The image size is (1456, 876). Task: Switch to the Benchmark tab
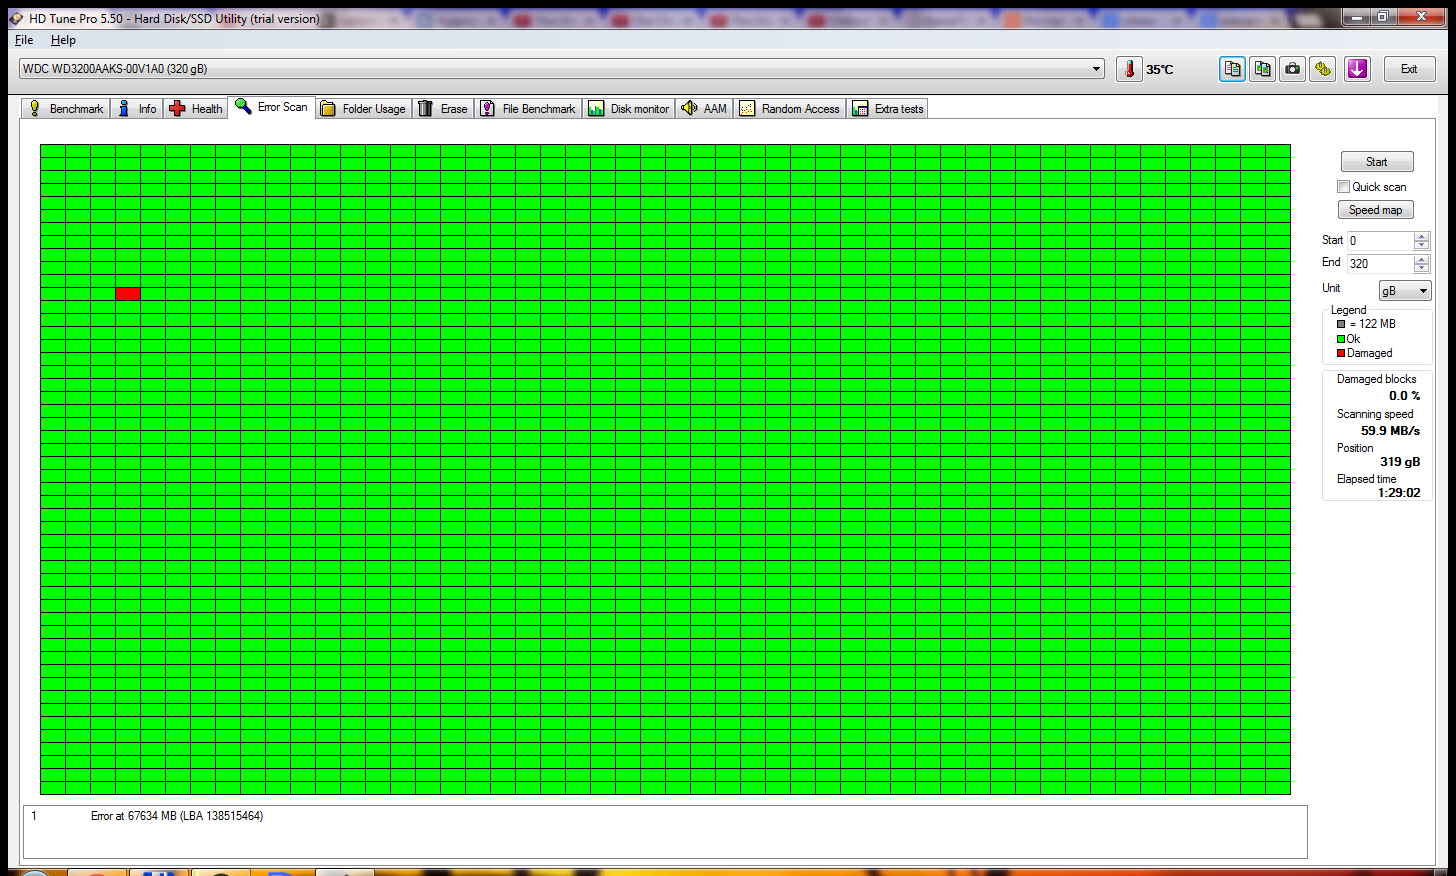coord(66,109)
